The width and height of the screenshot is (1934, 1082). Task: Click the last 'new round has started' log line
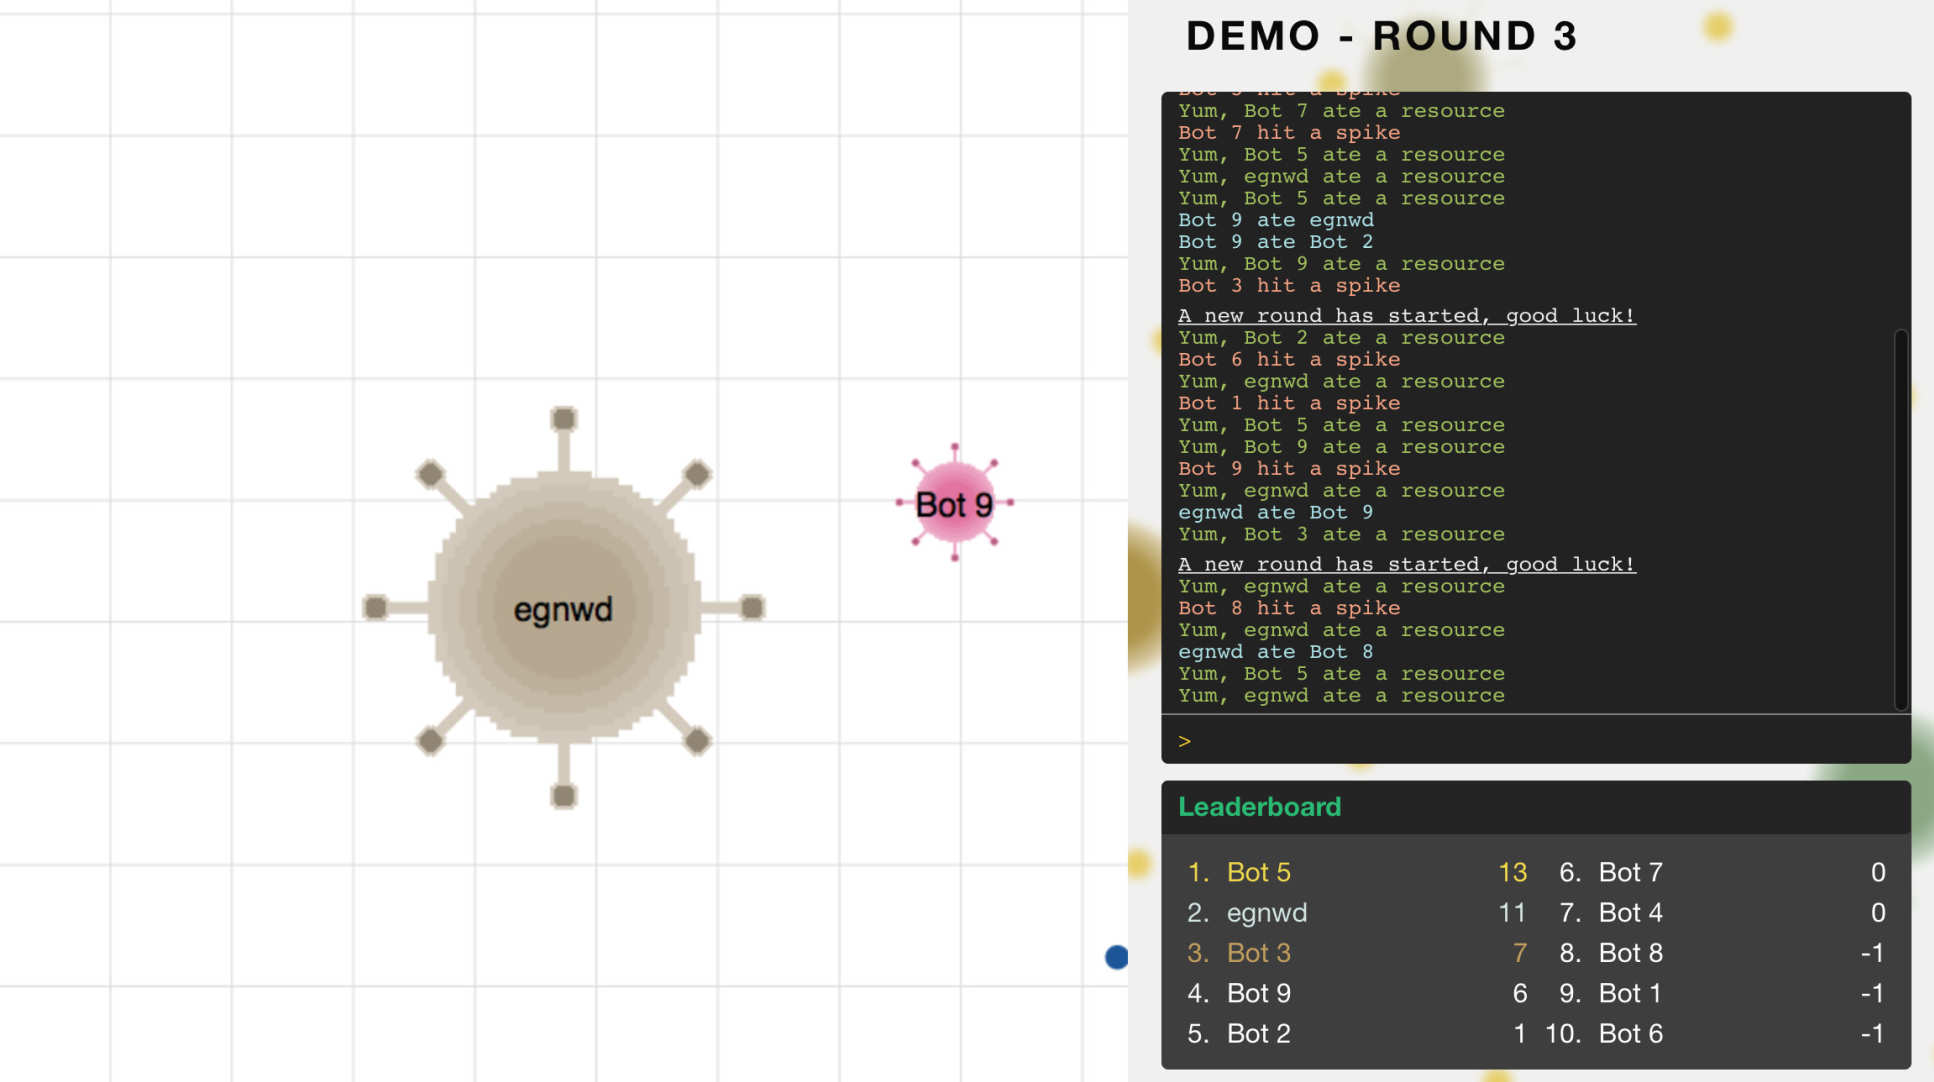tap(1406, 564)
